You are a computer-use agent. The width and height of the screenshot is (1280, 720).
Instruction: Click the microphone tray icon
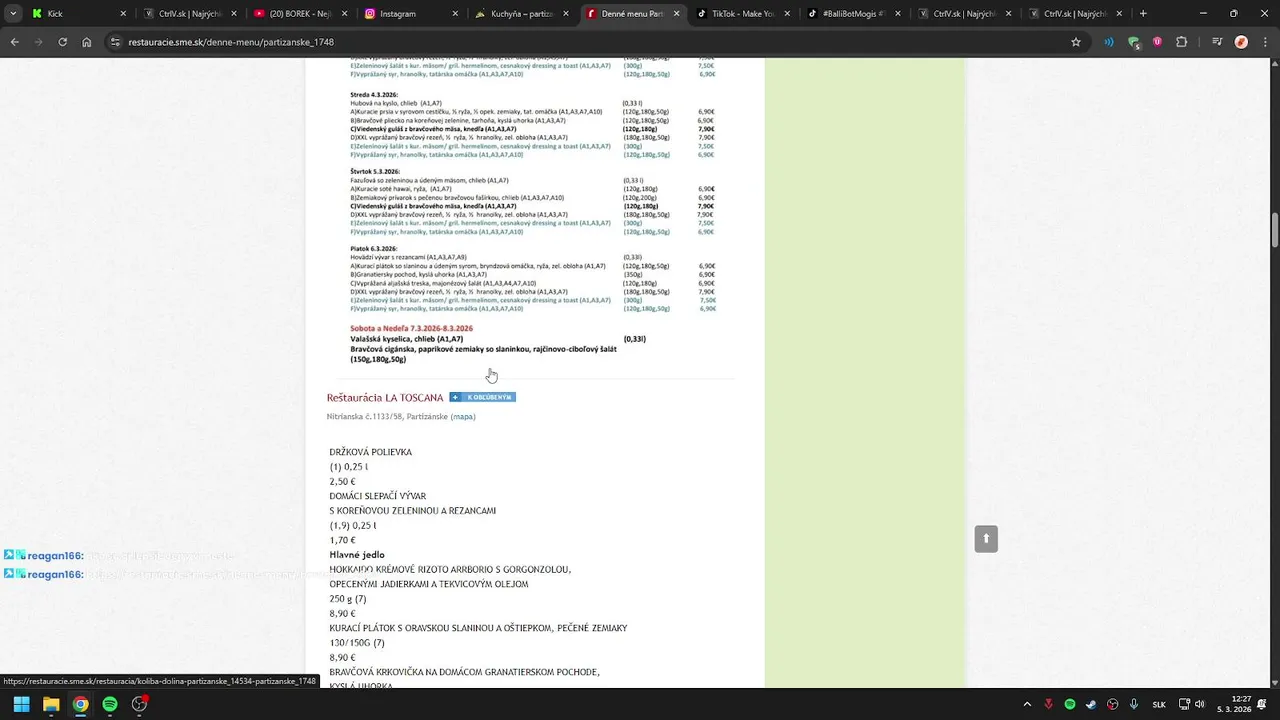click(x=1134, y=704)
